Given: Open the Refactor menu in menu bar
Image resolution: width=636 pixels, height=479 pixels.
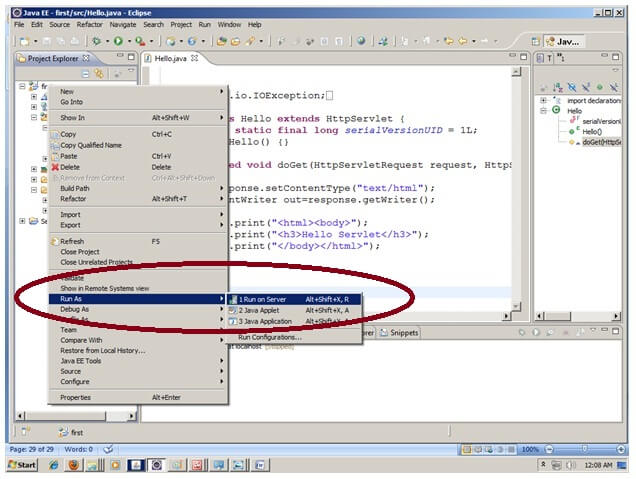Looking at the screenshot, I should tap(90, 24).
